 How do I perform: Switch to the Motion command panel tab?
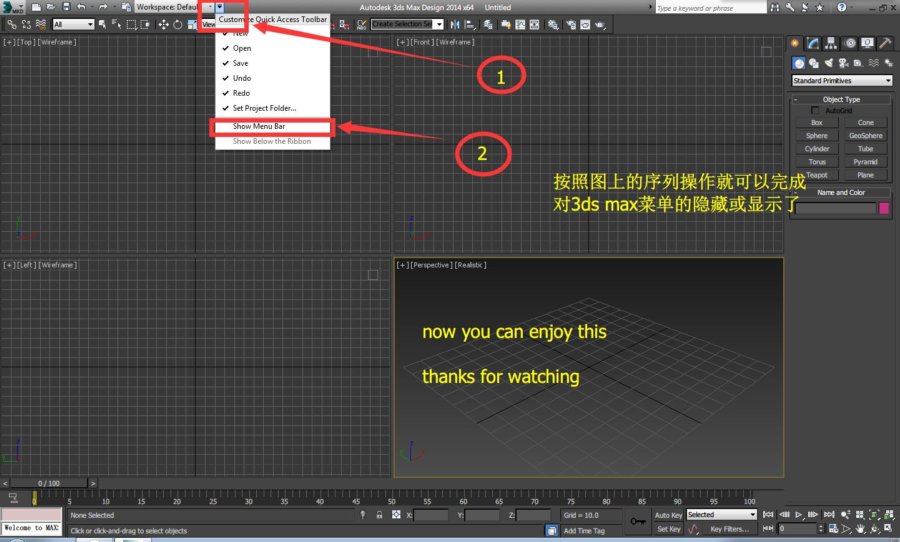coord(849,43)
